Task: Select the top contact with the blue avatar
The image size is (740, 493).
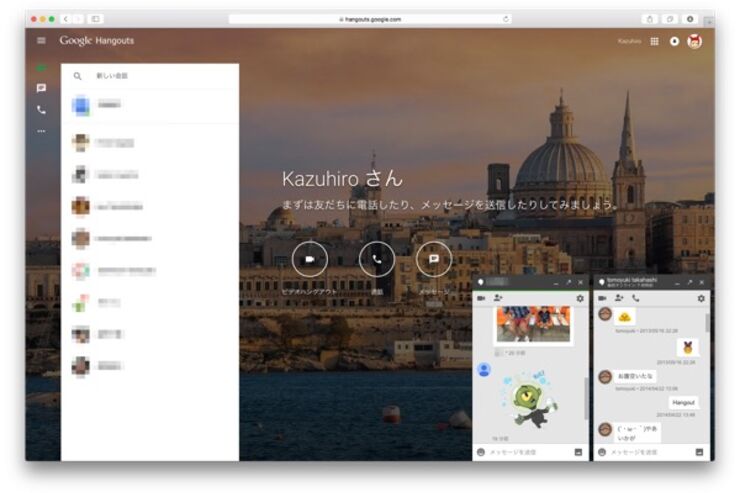Action: coord(150,105)
